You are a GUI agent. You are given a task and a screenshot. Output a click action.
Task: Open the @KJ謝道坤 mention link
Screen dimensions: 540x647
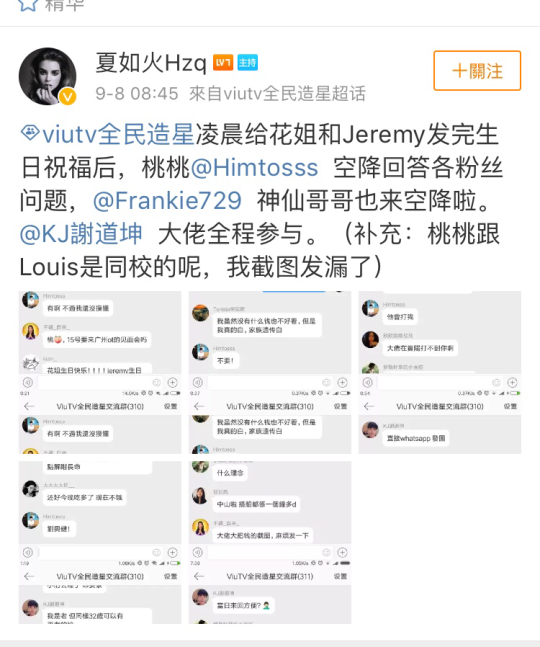coord(81,234)
